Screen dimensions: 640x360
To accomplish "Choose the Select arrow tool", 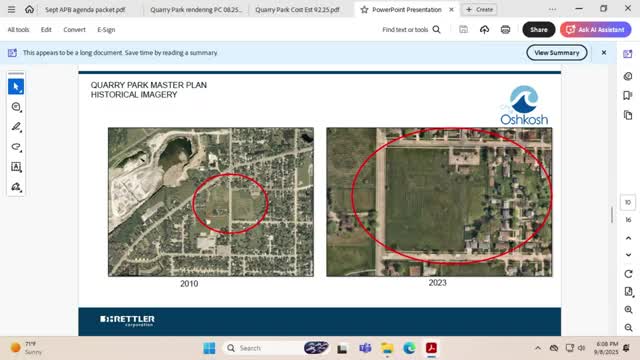I will (x=16, y=87).
